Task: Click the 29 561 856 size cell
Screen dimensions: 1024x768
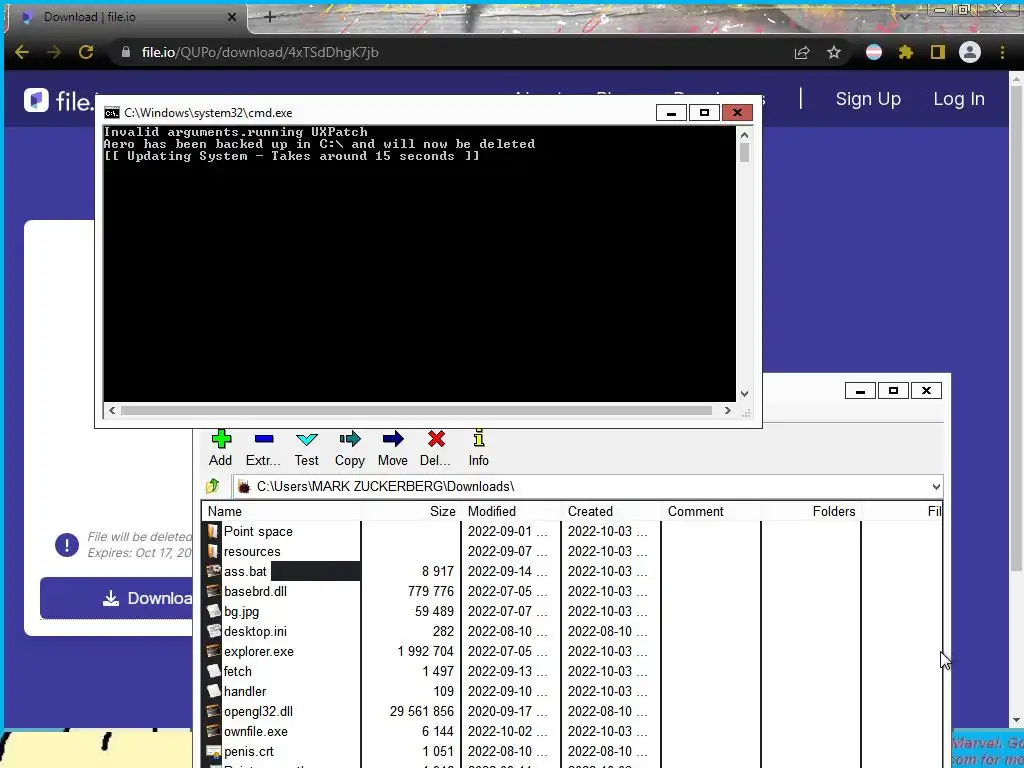Action: coord(422,712)
